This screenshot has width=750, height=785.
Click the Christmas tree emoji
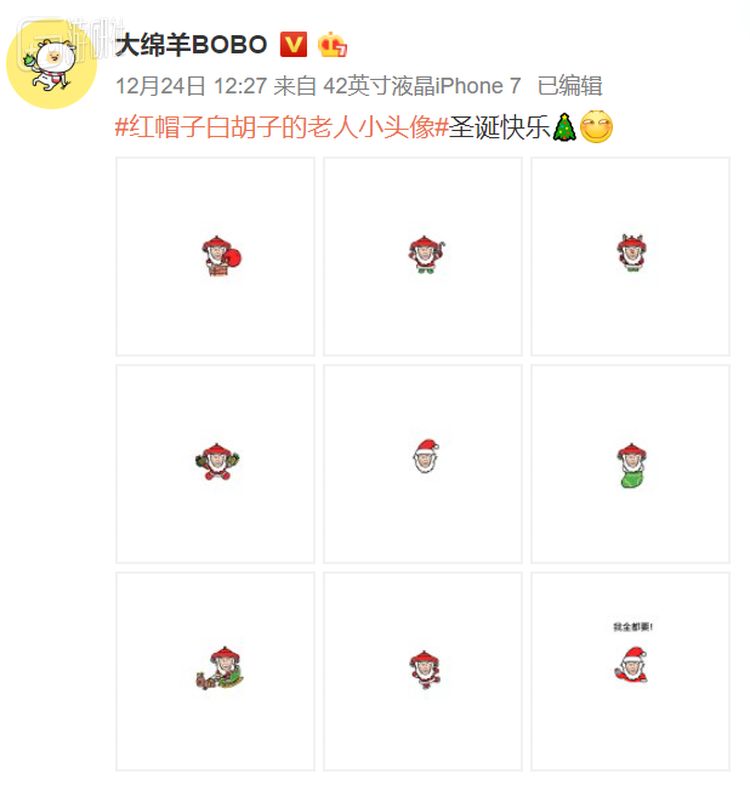tap(564, 127)
